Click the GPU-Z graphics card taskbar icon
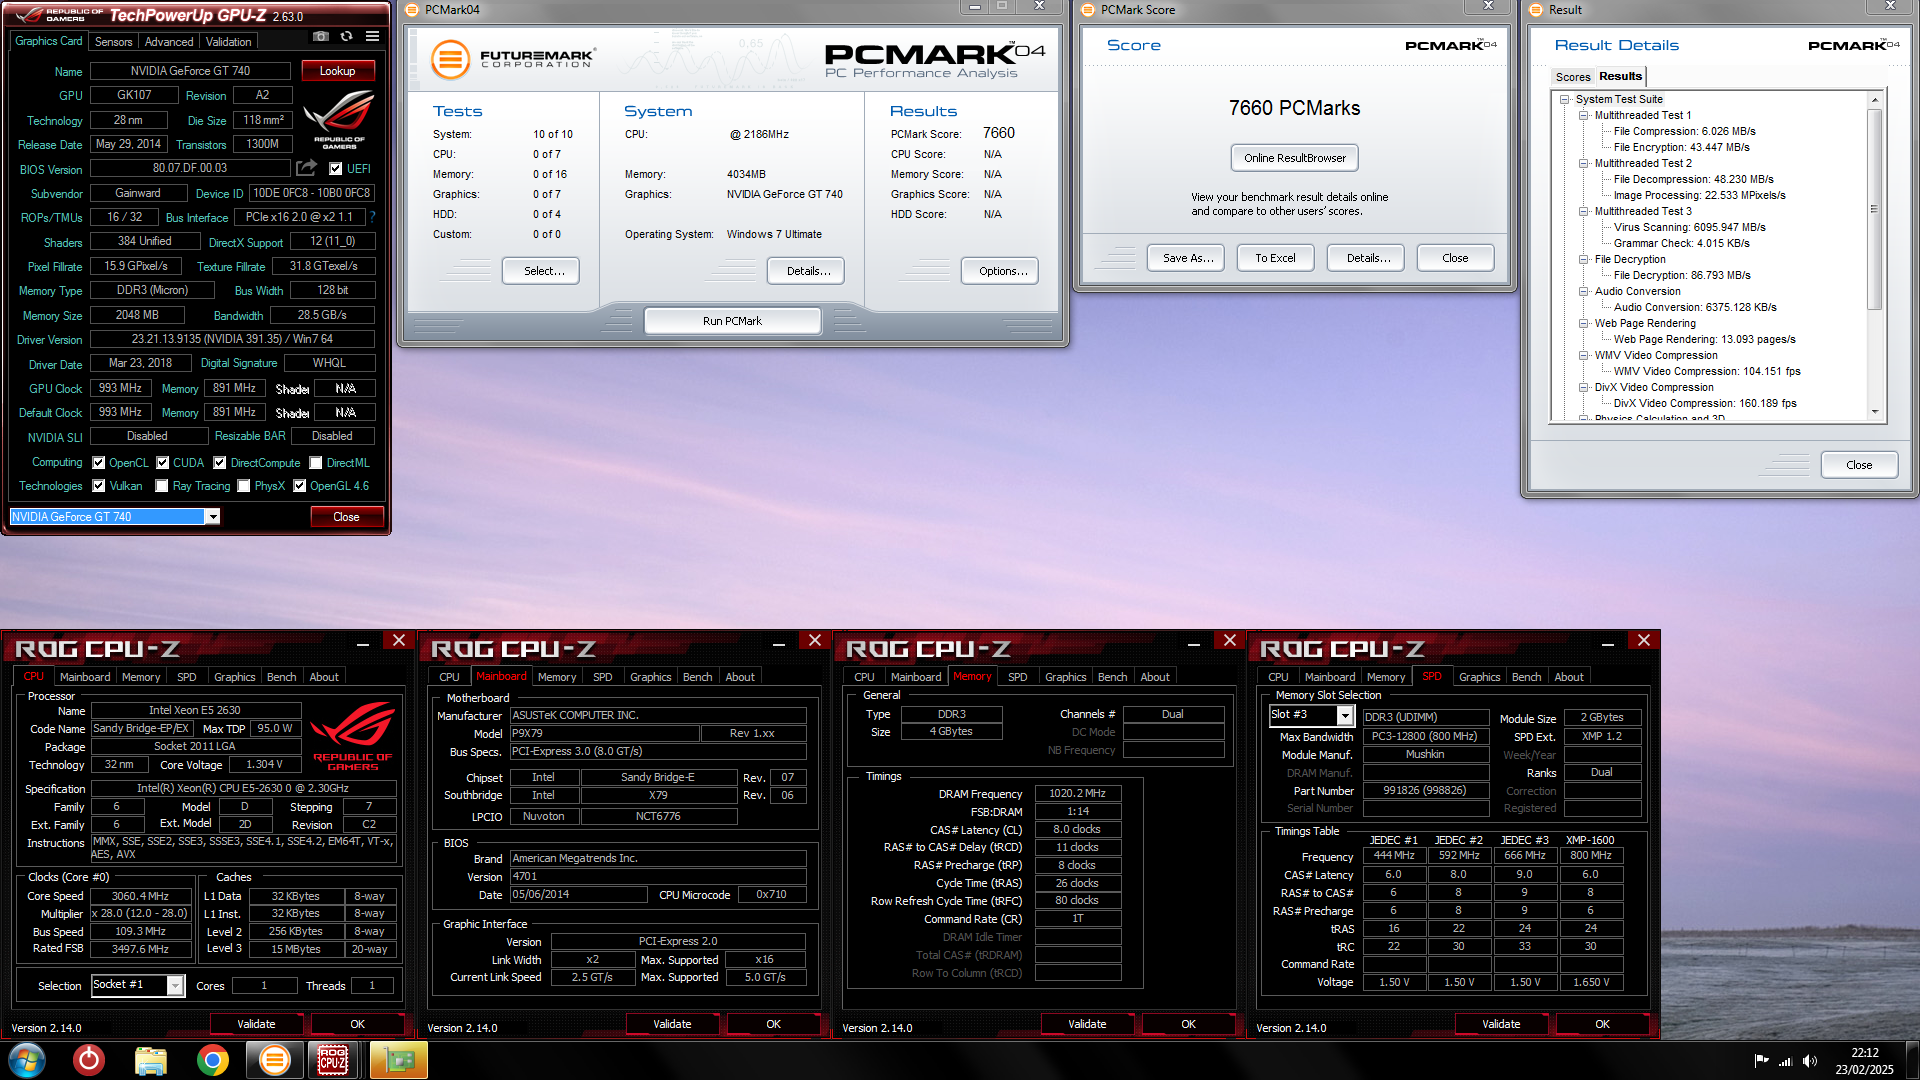1920x1080 pixels. [x=398, y=1060]
